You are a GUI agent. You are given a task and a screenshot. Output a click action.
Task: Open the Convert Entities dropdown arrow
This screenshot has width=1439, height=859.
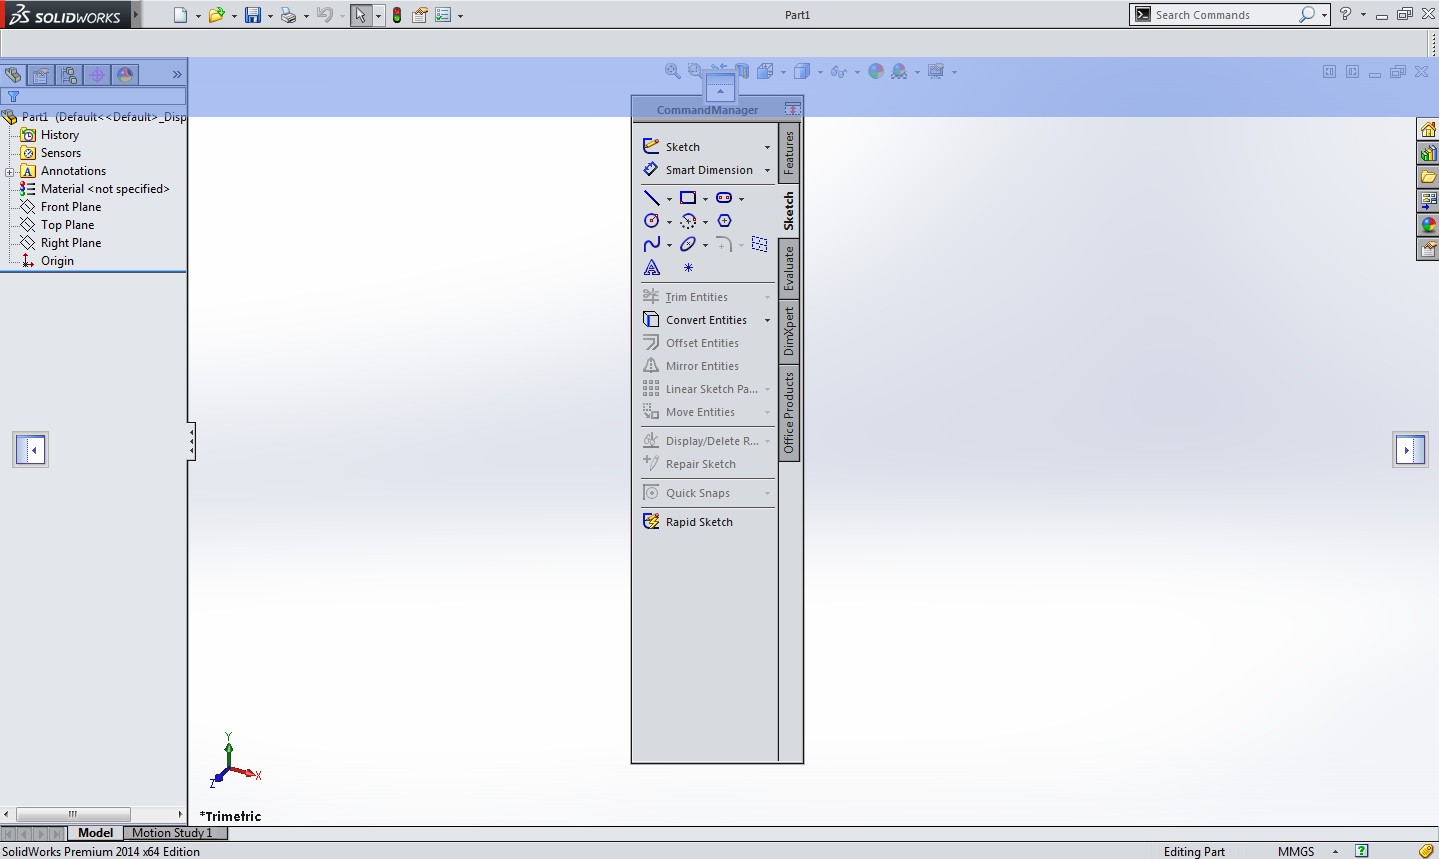[767, 320]
